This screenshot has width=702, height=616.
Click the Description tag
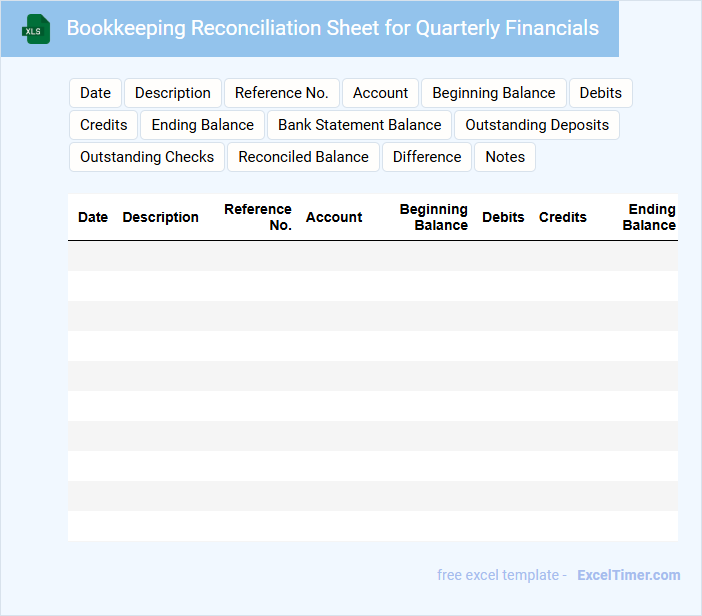coord(173,93)
